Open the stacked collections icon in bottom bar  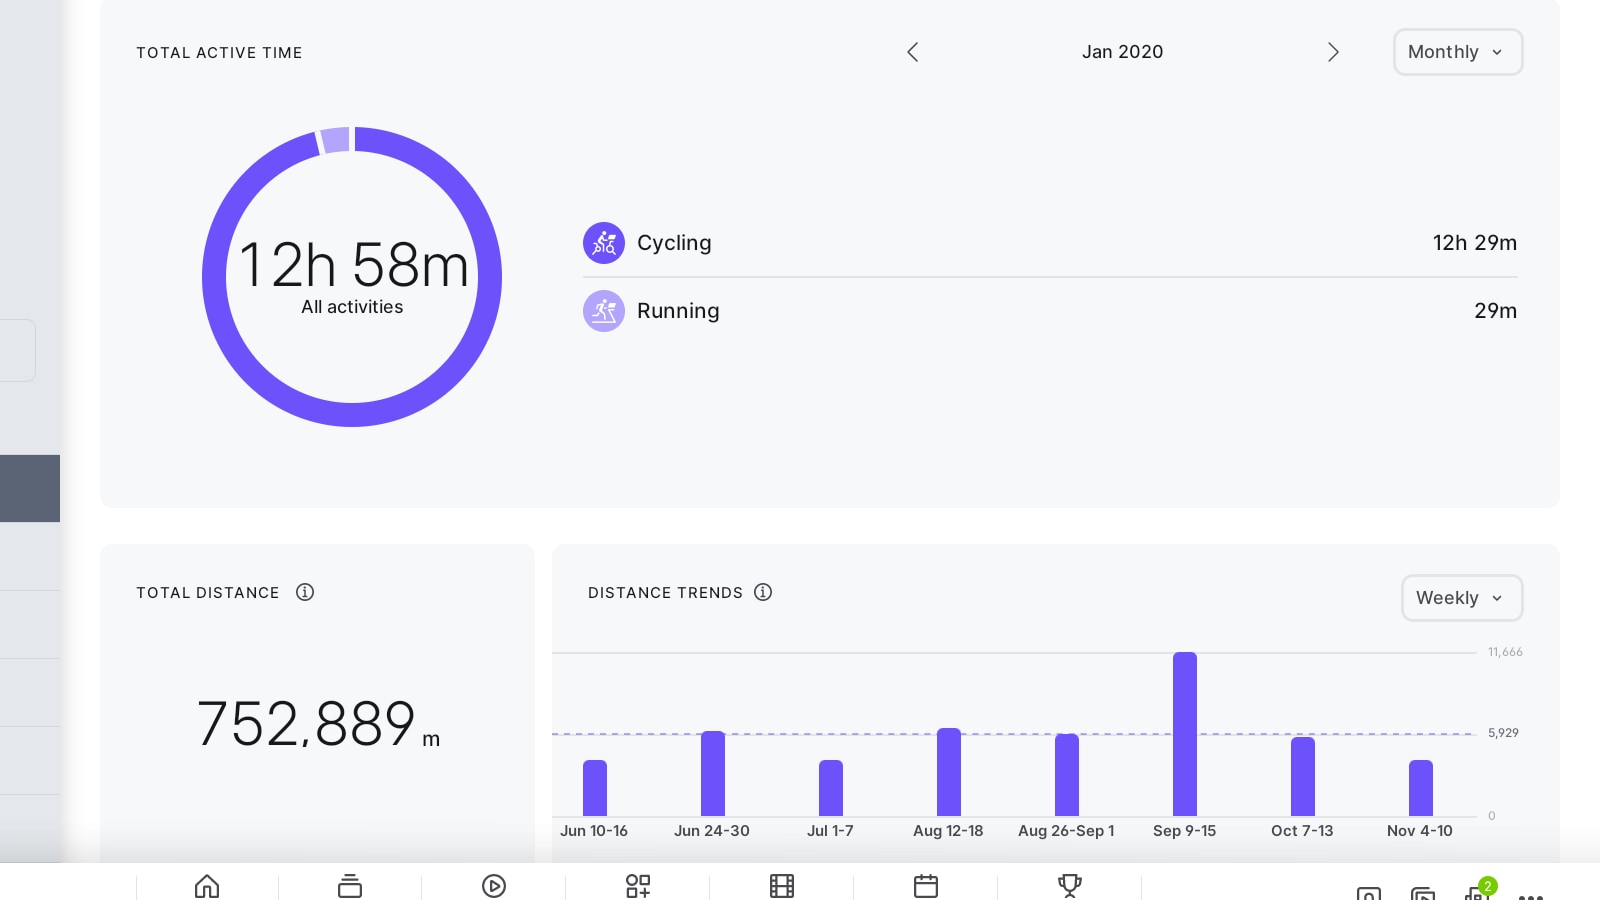click(350, 886)
